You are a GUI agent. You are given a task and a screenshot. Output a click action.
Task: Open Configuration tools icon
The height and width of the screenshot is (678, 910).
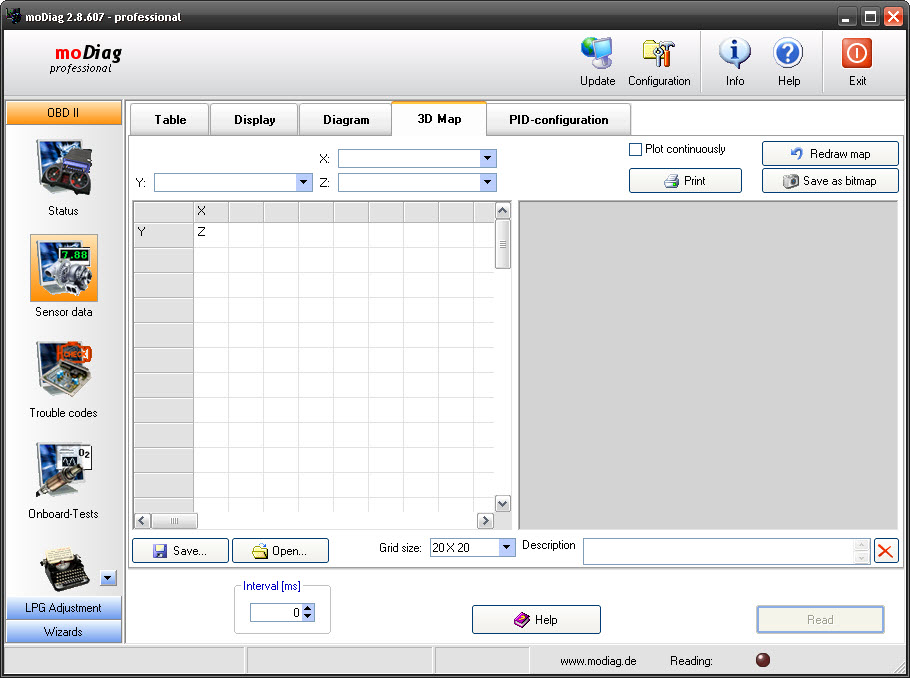point(659,54)
